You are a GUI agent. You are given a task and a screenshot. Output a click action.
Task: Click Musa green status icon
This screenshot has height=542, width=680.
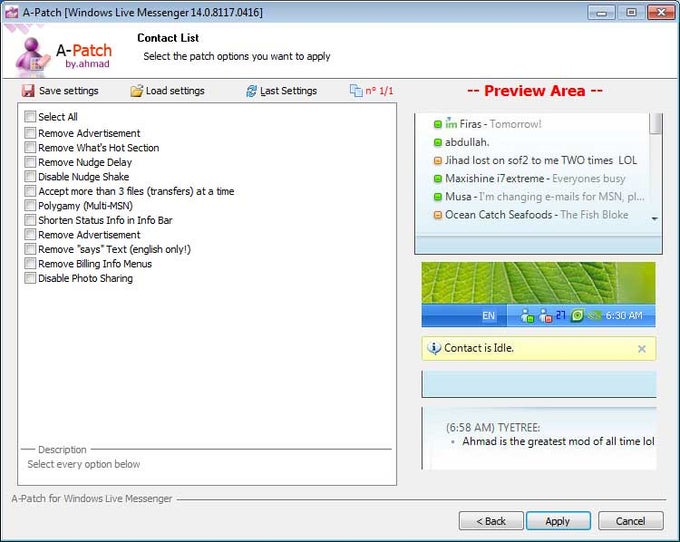click(438, 197)
